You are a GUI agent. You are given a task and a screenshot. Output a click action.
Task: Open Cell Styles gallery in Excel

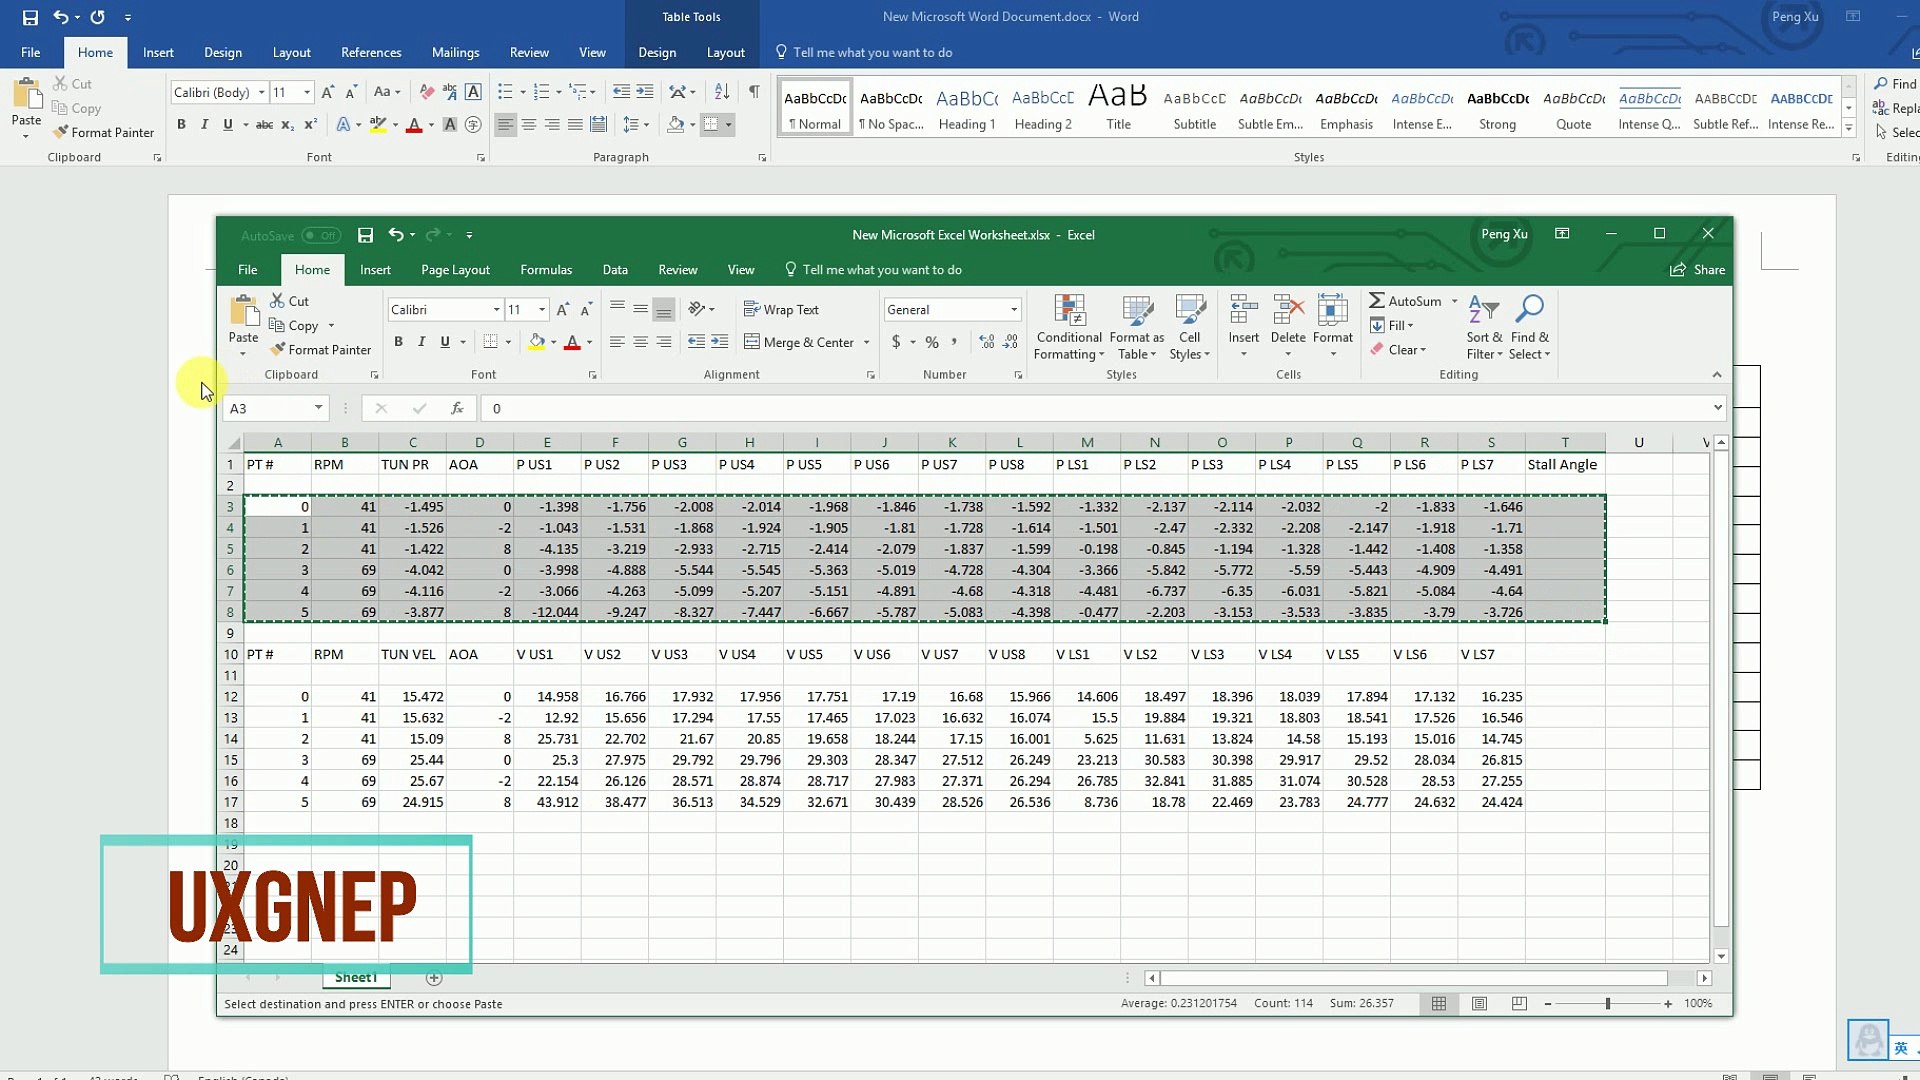pyautogui.click(x=1189, y=327)
